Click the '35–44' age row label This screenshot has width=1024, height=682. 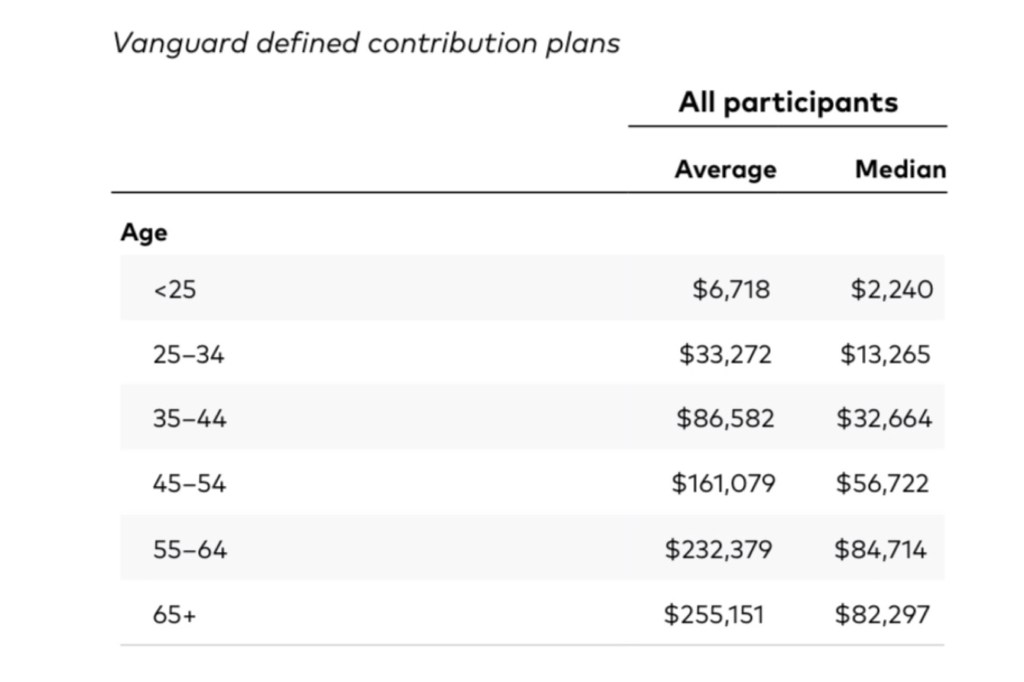pos(189,419)
